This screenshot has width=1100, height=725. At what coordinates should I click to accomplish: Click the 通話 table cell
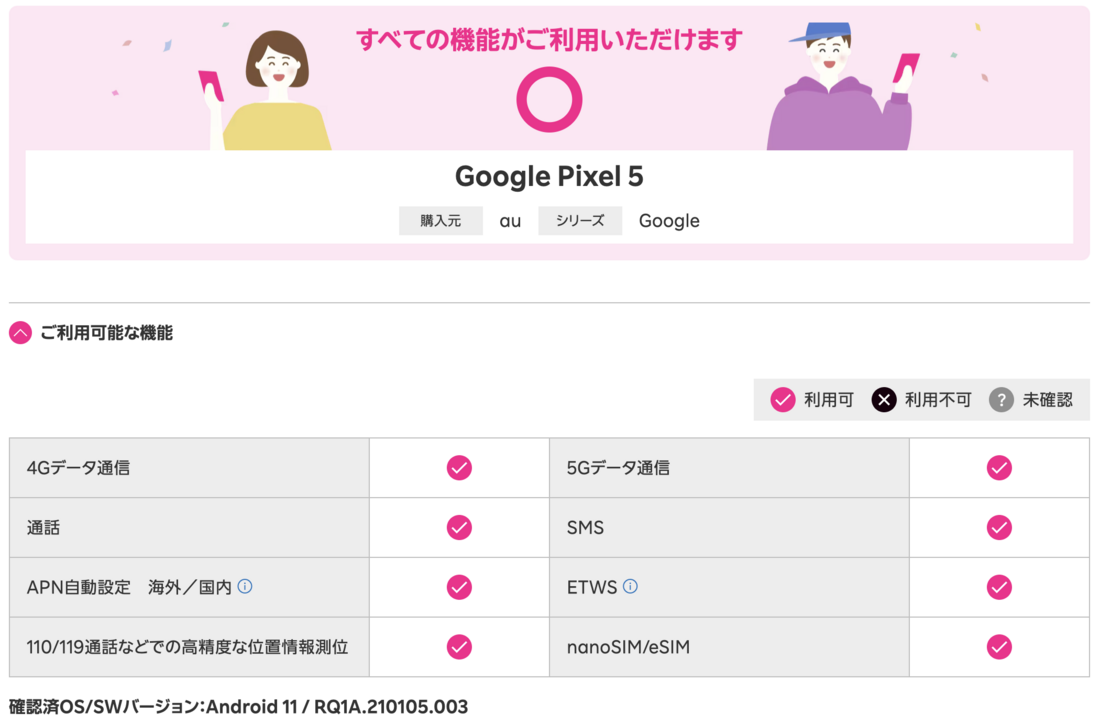tap(189, 528)
